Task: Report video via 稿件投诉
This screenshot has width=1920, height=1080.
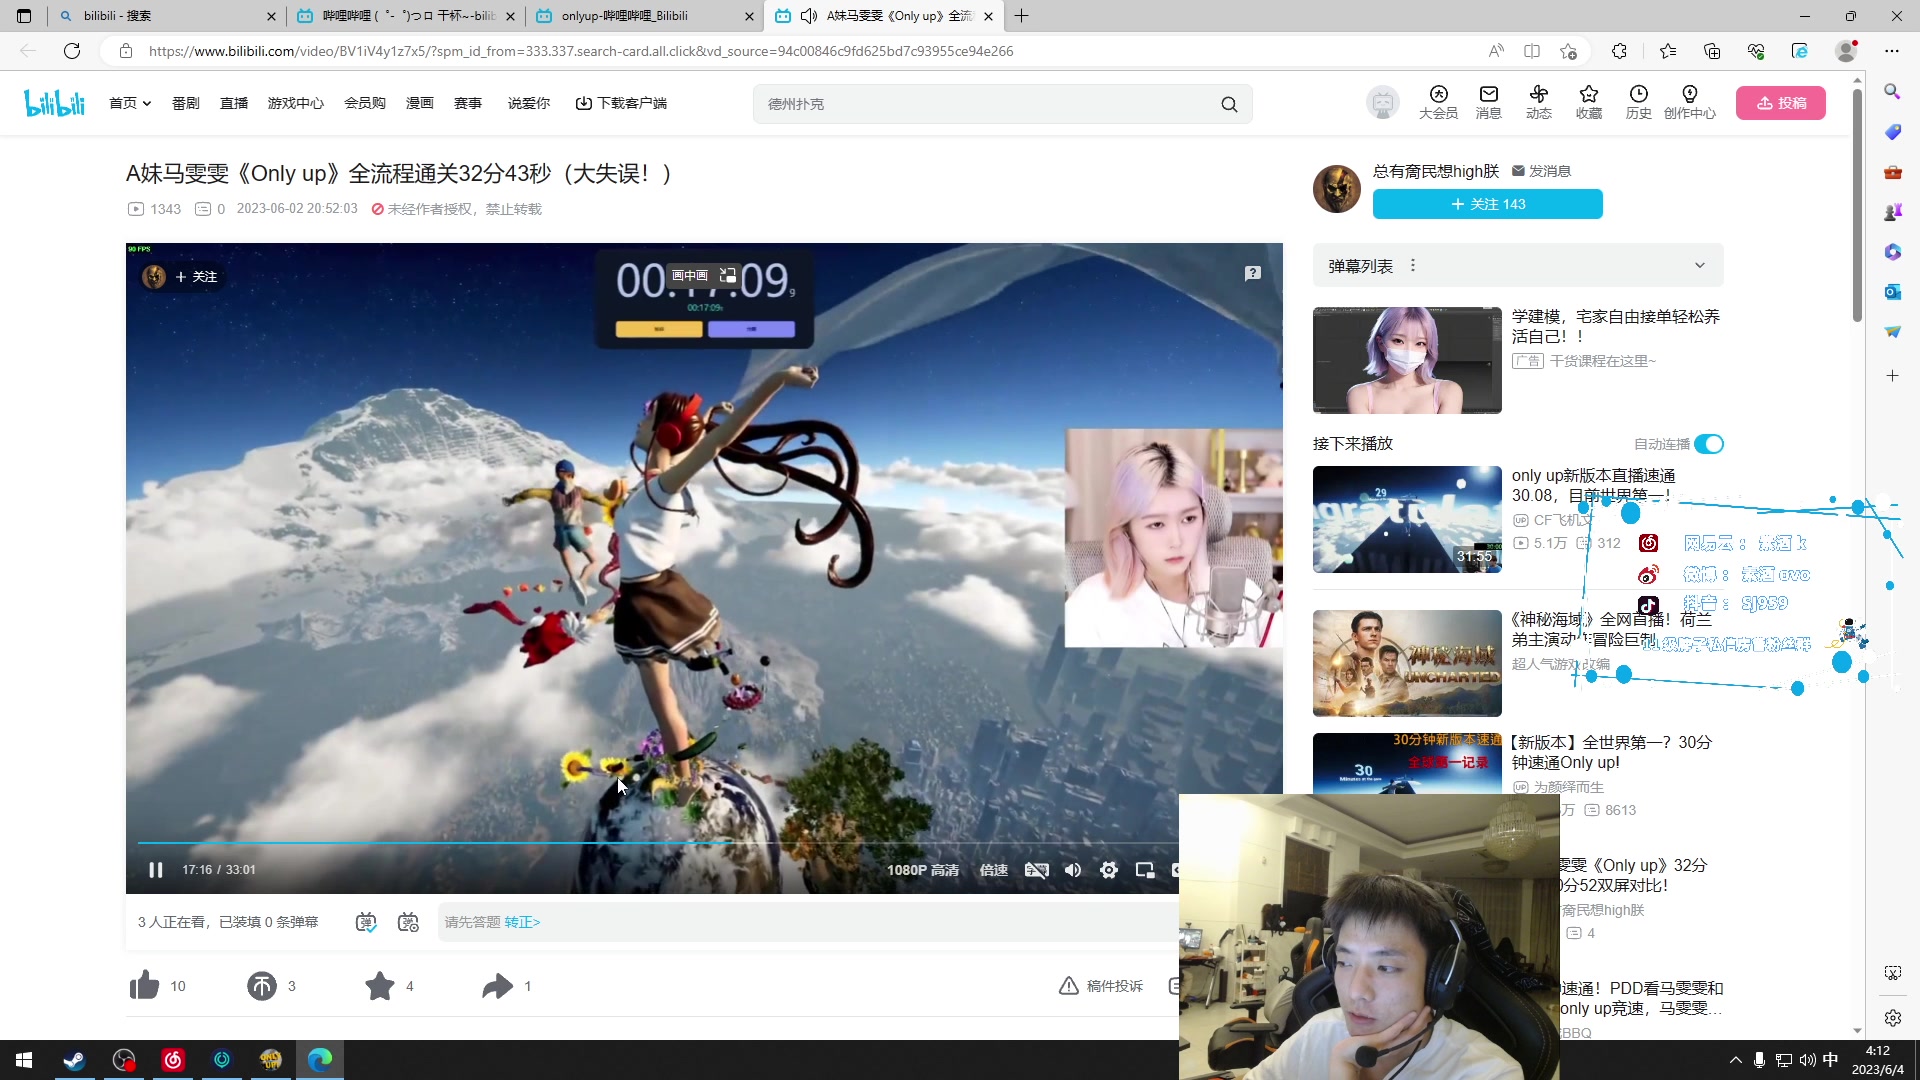Action: [x=1101, y=986]
